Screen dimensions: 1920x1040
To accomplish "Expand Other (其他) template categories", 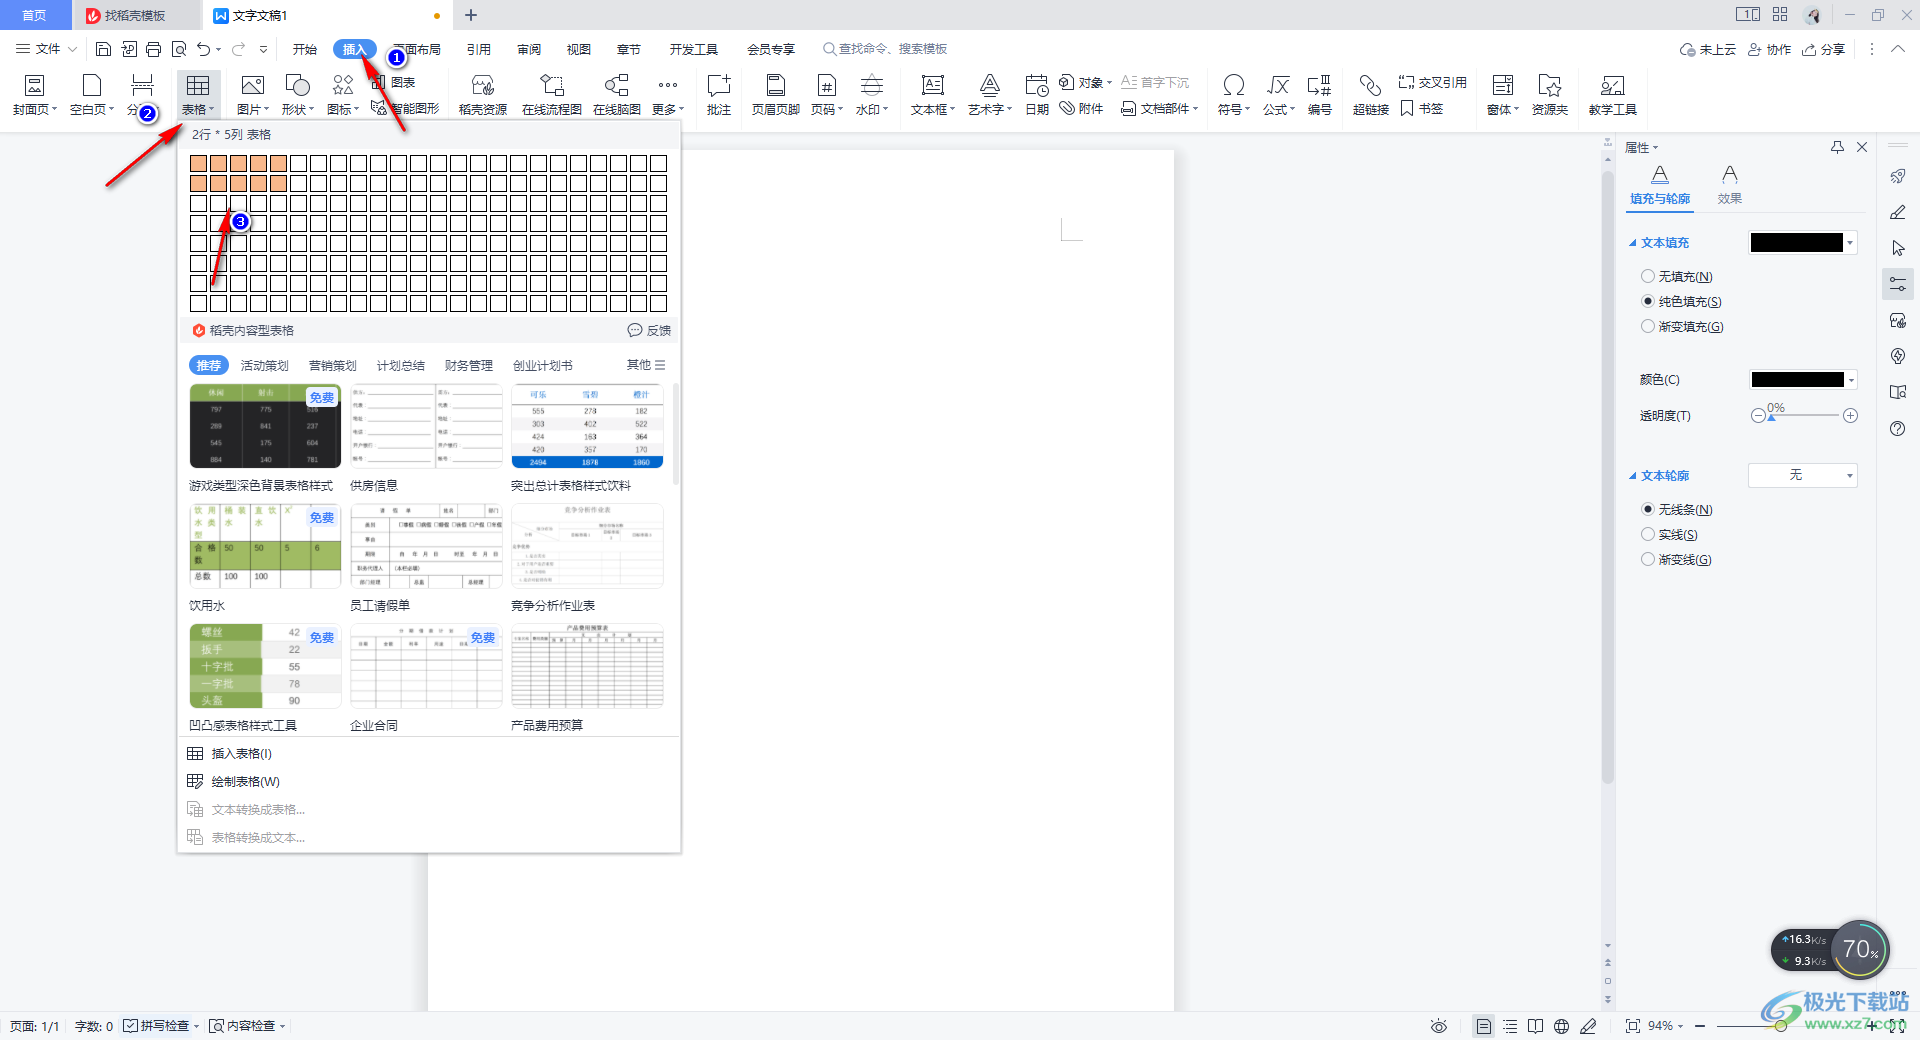I will click(x=646, y=365).
